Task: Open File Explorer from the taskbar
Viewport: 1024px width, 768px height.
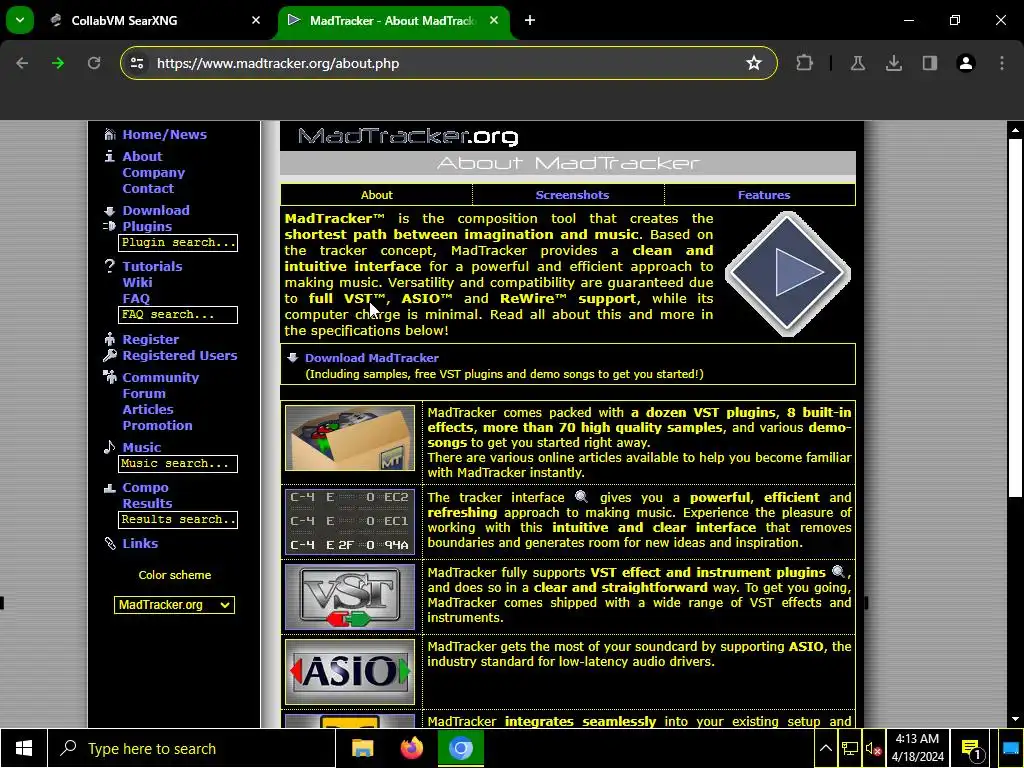Action: pos(362,748)
